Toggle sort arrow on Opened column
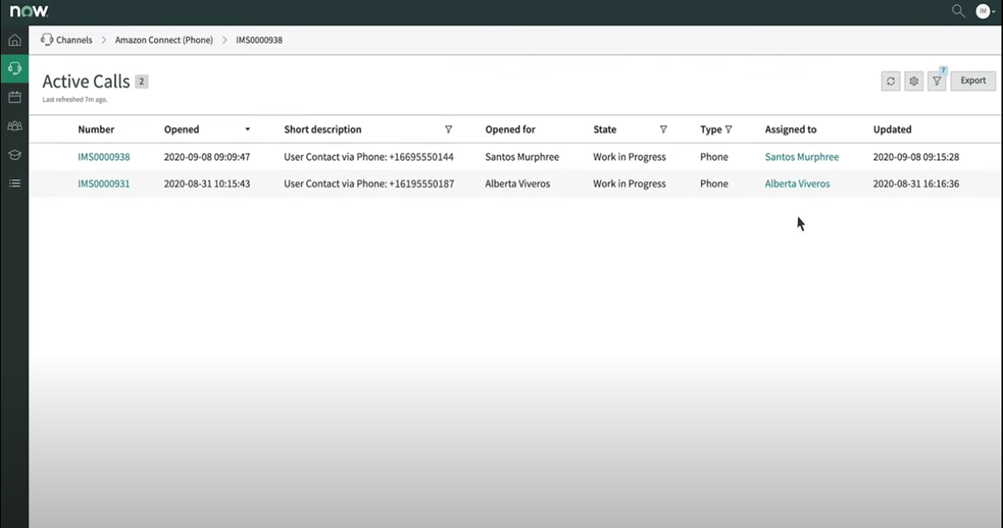 coord(248,130)
